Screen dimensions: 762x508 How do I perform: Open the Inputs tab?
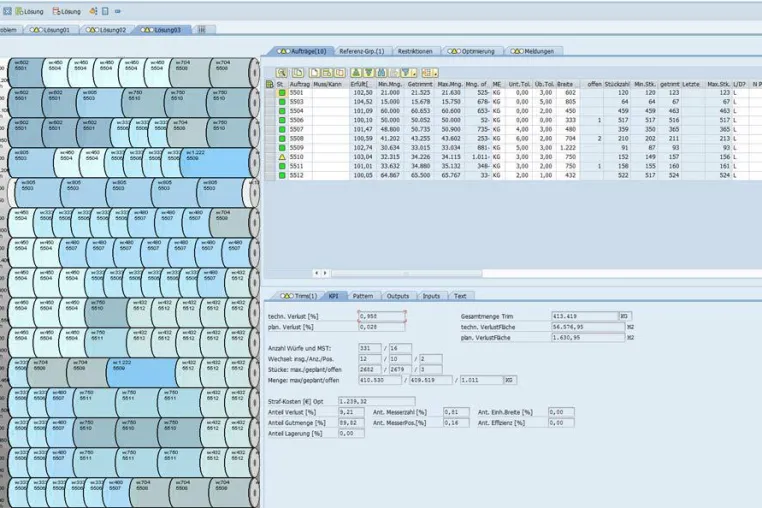(431, 296)
